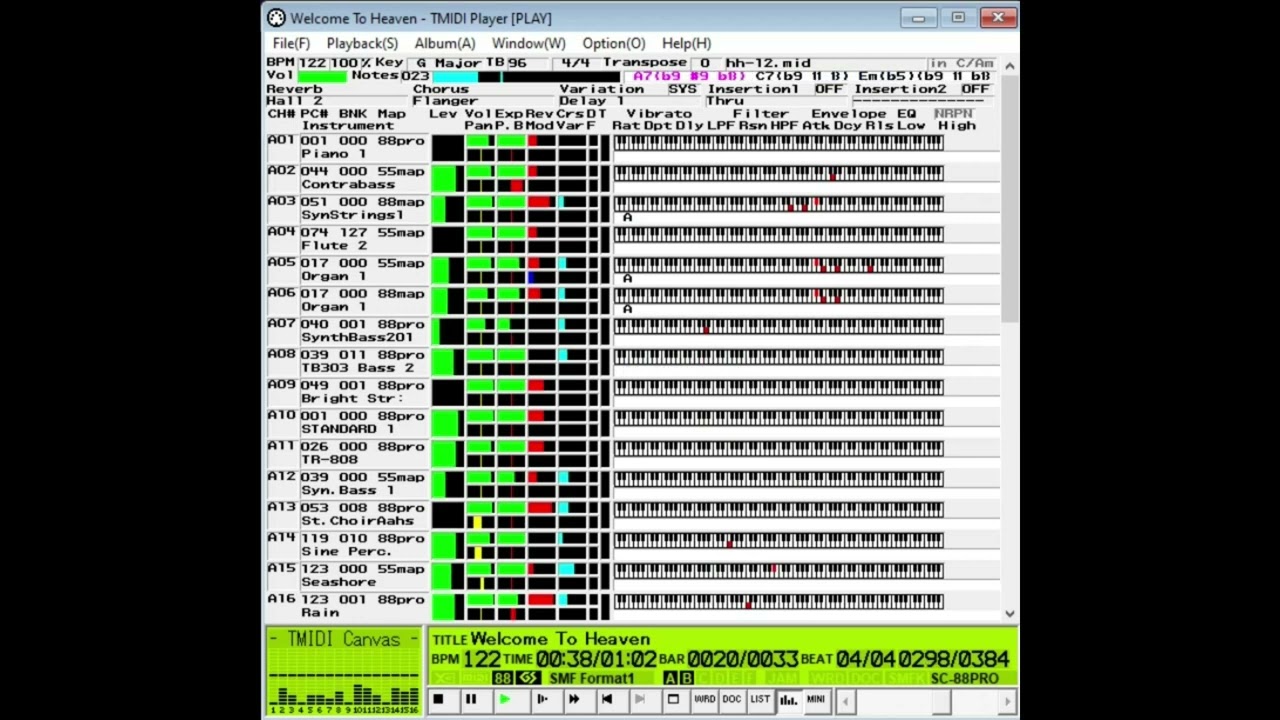Open the DOC viewer

[732, 700]
